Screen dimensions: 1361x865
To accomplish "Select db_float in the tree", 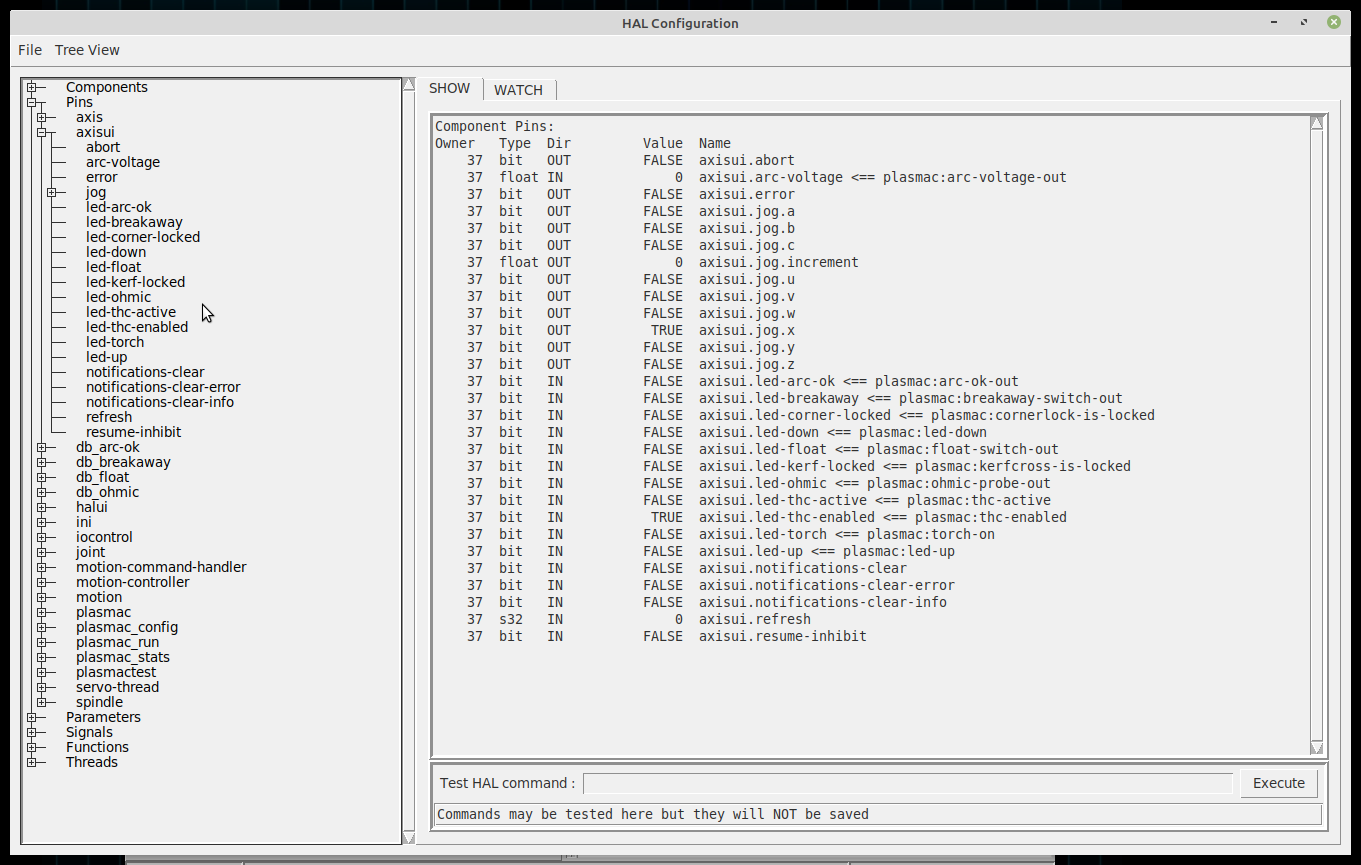I will (x=103, y=477).
